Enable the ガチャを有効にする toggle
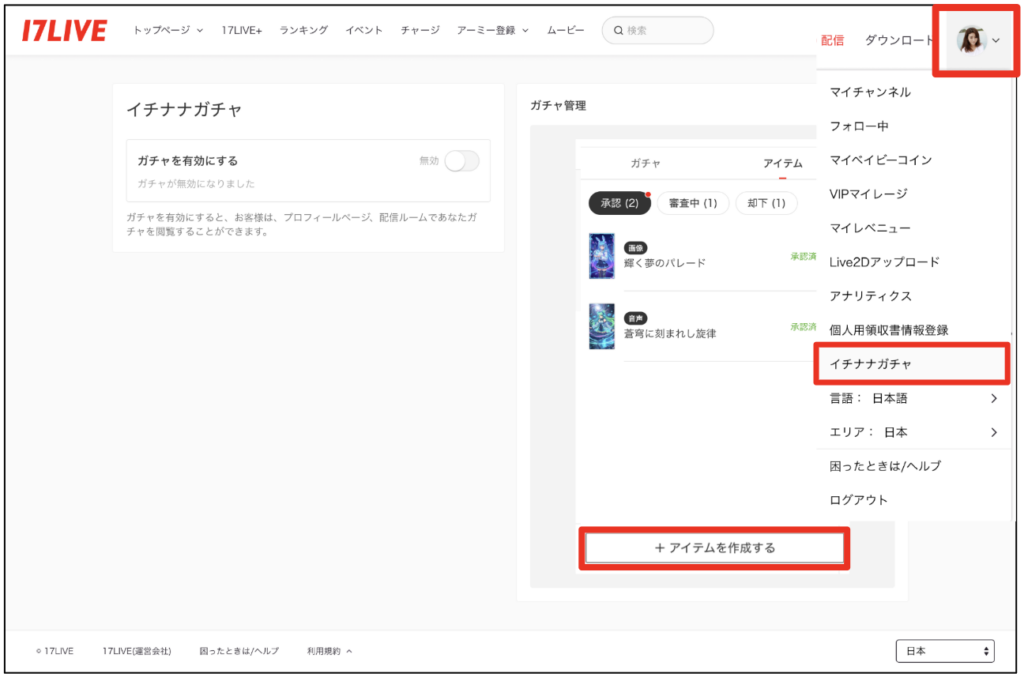The image size is (1024, 681). (462, 161)
